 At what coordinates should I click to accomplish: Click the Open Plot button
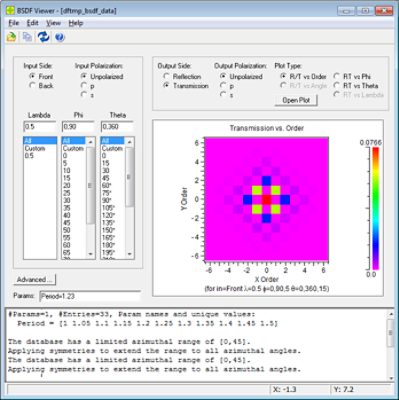pos(296,100)
